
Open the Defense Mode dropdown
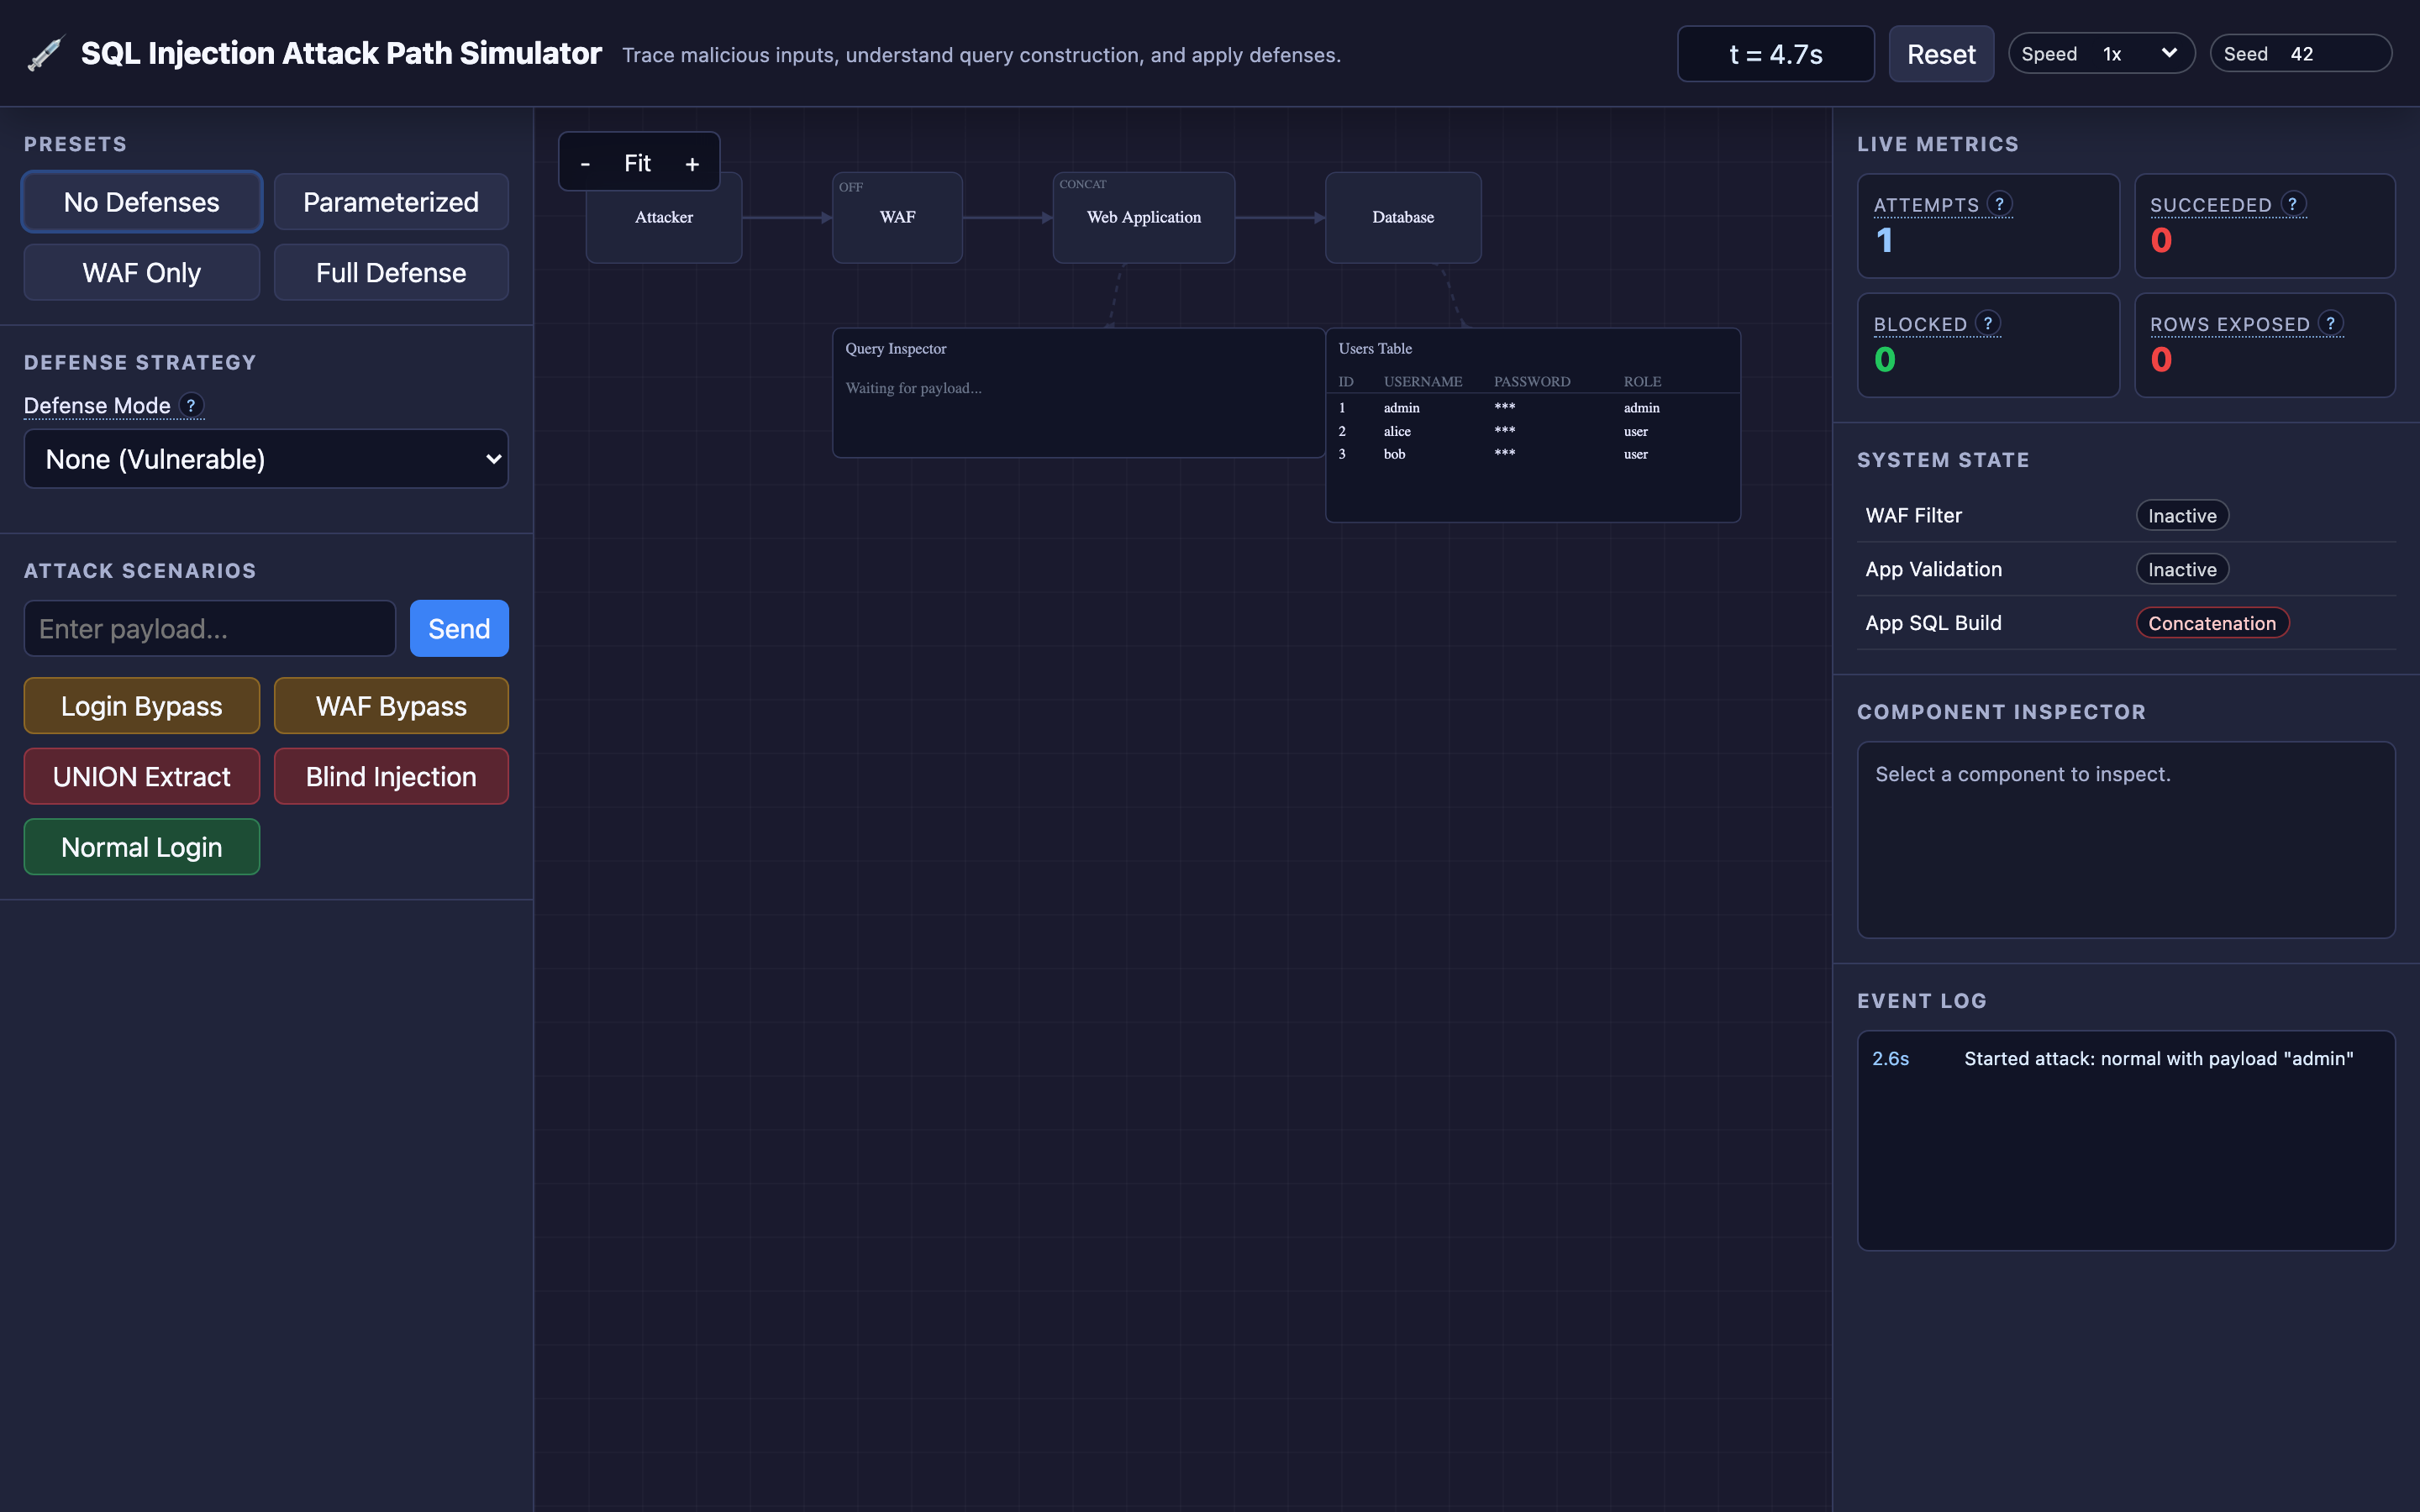(x=266, y=459)
